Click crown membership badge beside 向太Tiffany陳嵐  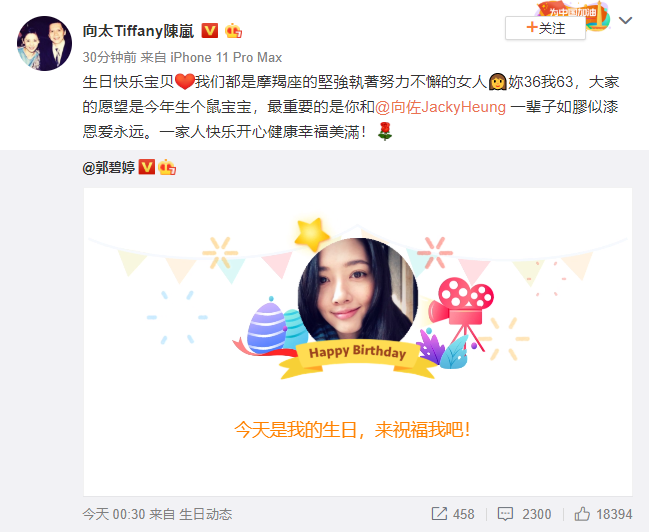tap(233, 31)
